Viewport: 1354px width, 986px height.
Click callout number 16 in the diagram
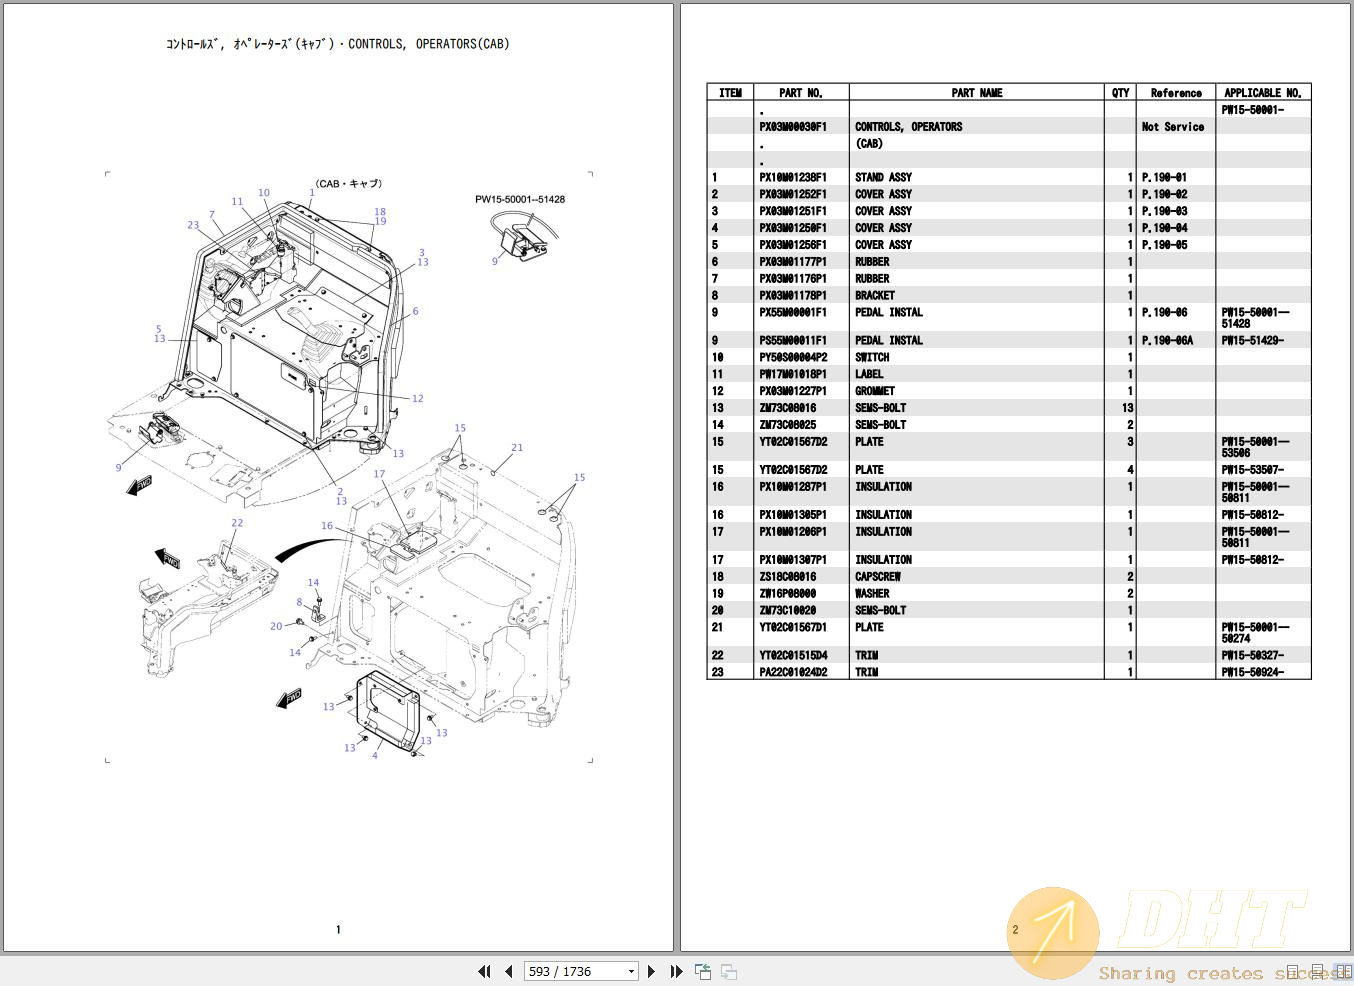tap(327, 526)
